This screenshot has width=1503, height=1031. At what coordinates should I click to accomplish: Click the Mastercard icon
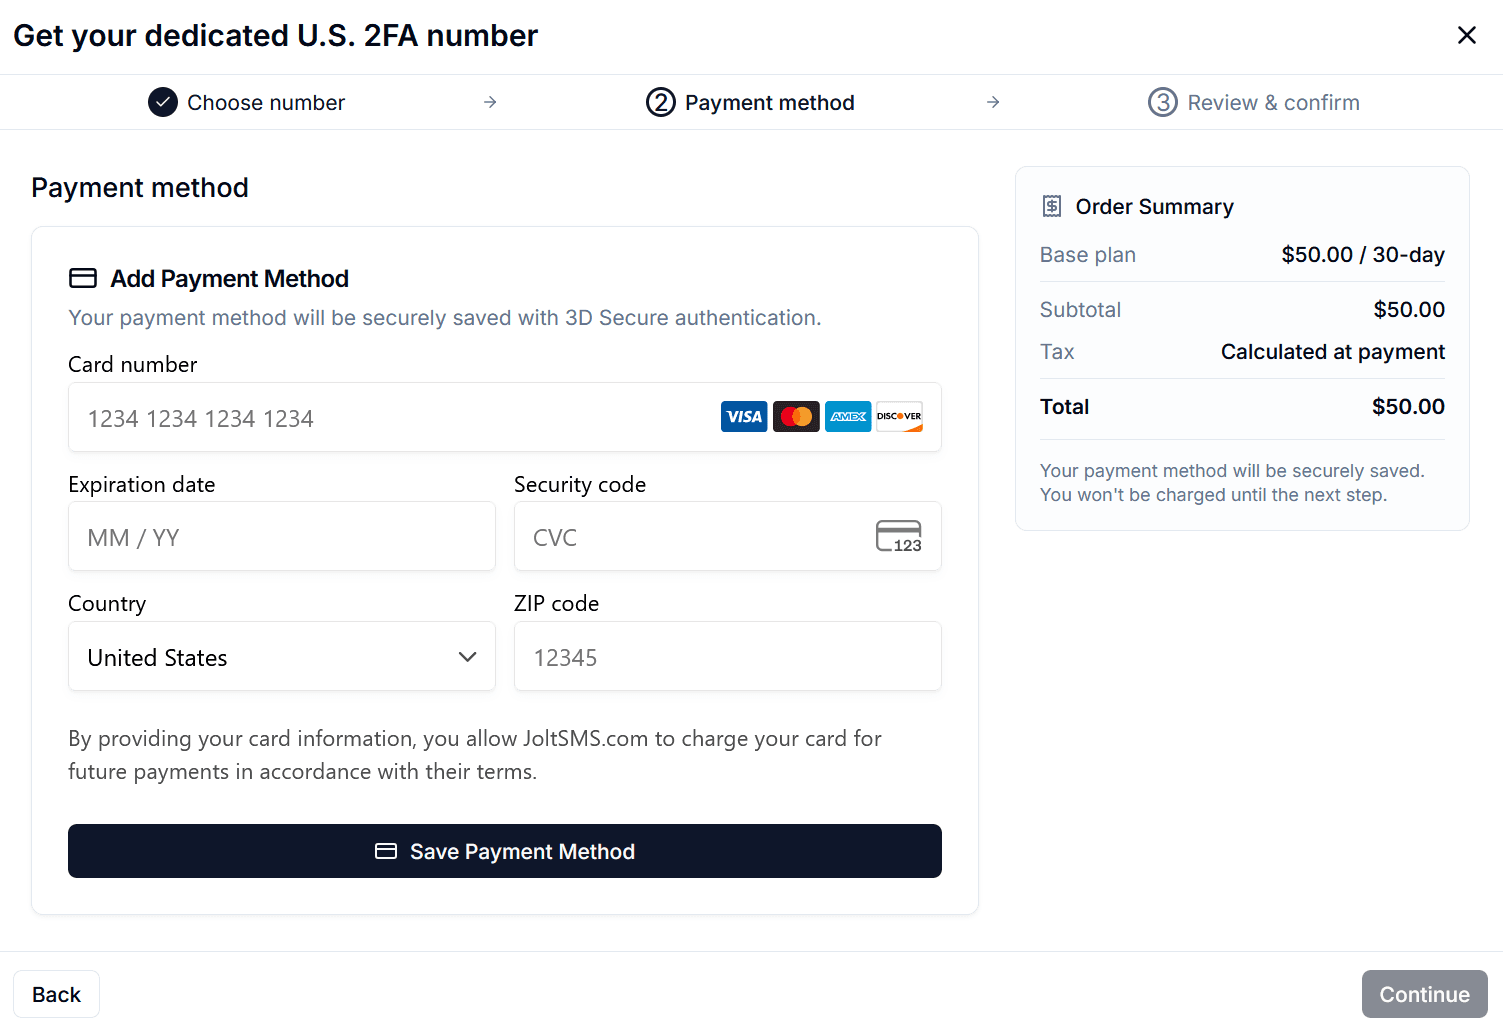coord(796,416)
